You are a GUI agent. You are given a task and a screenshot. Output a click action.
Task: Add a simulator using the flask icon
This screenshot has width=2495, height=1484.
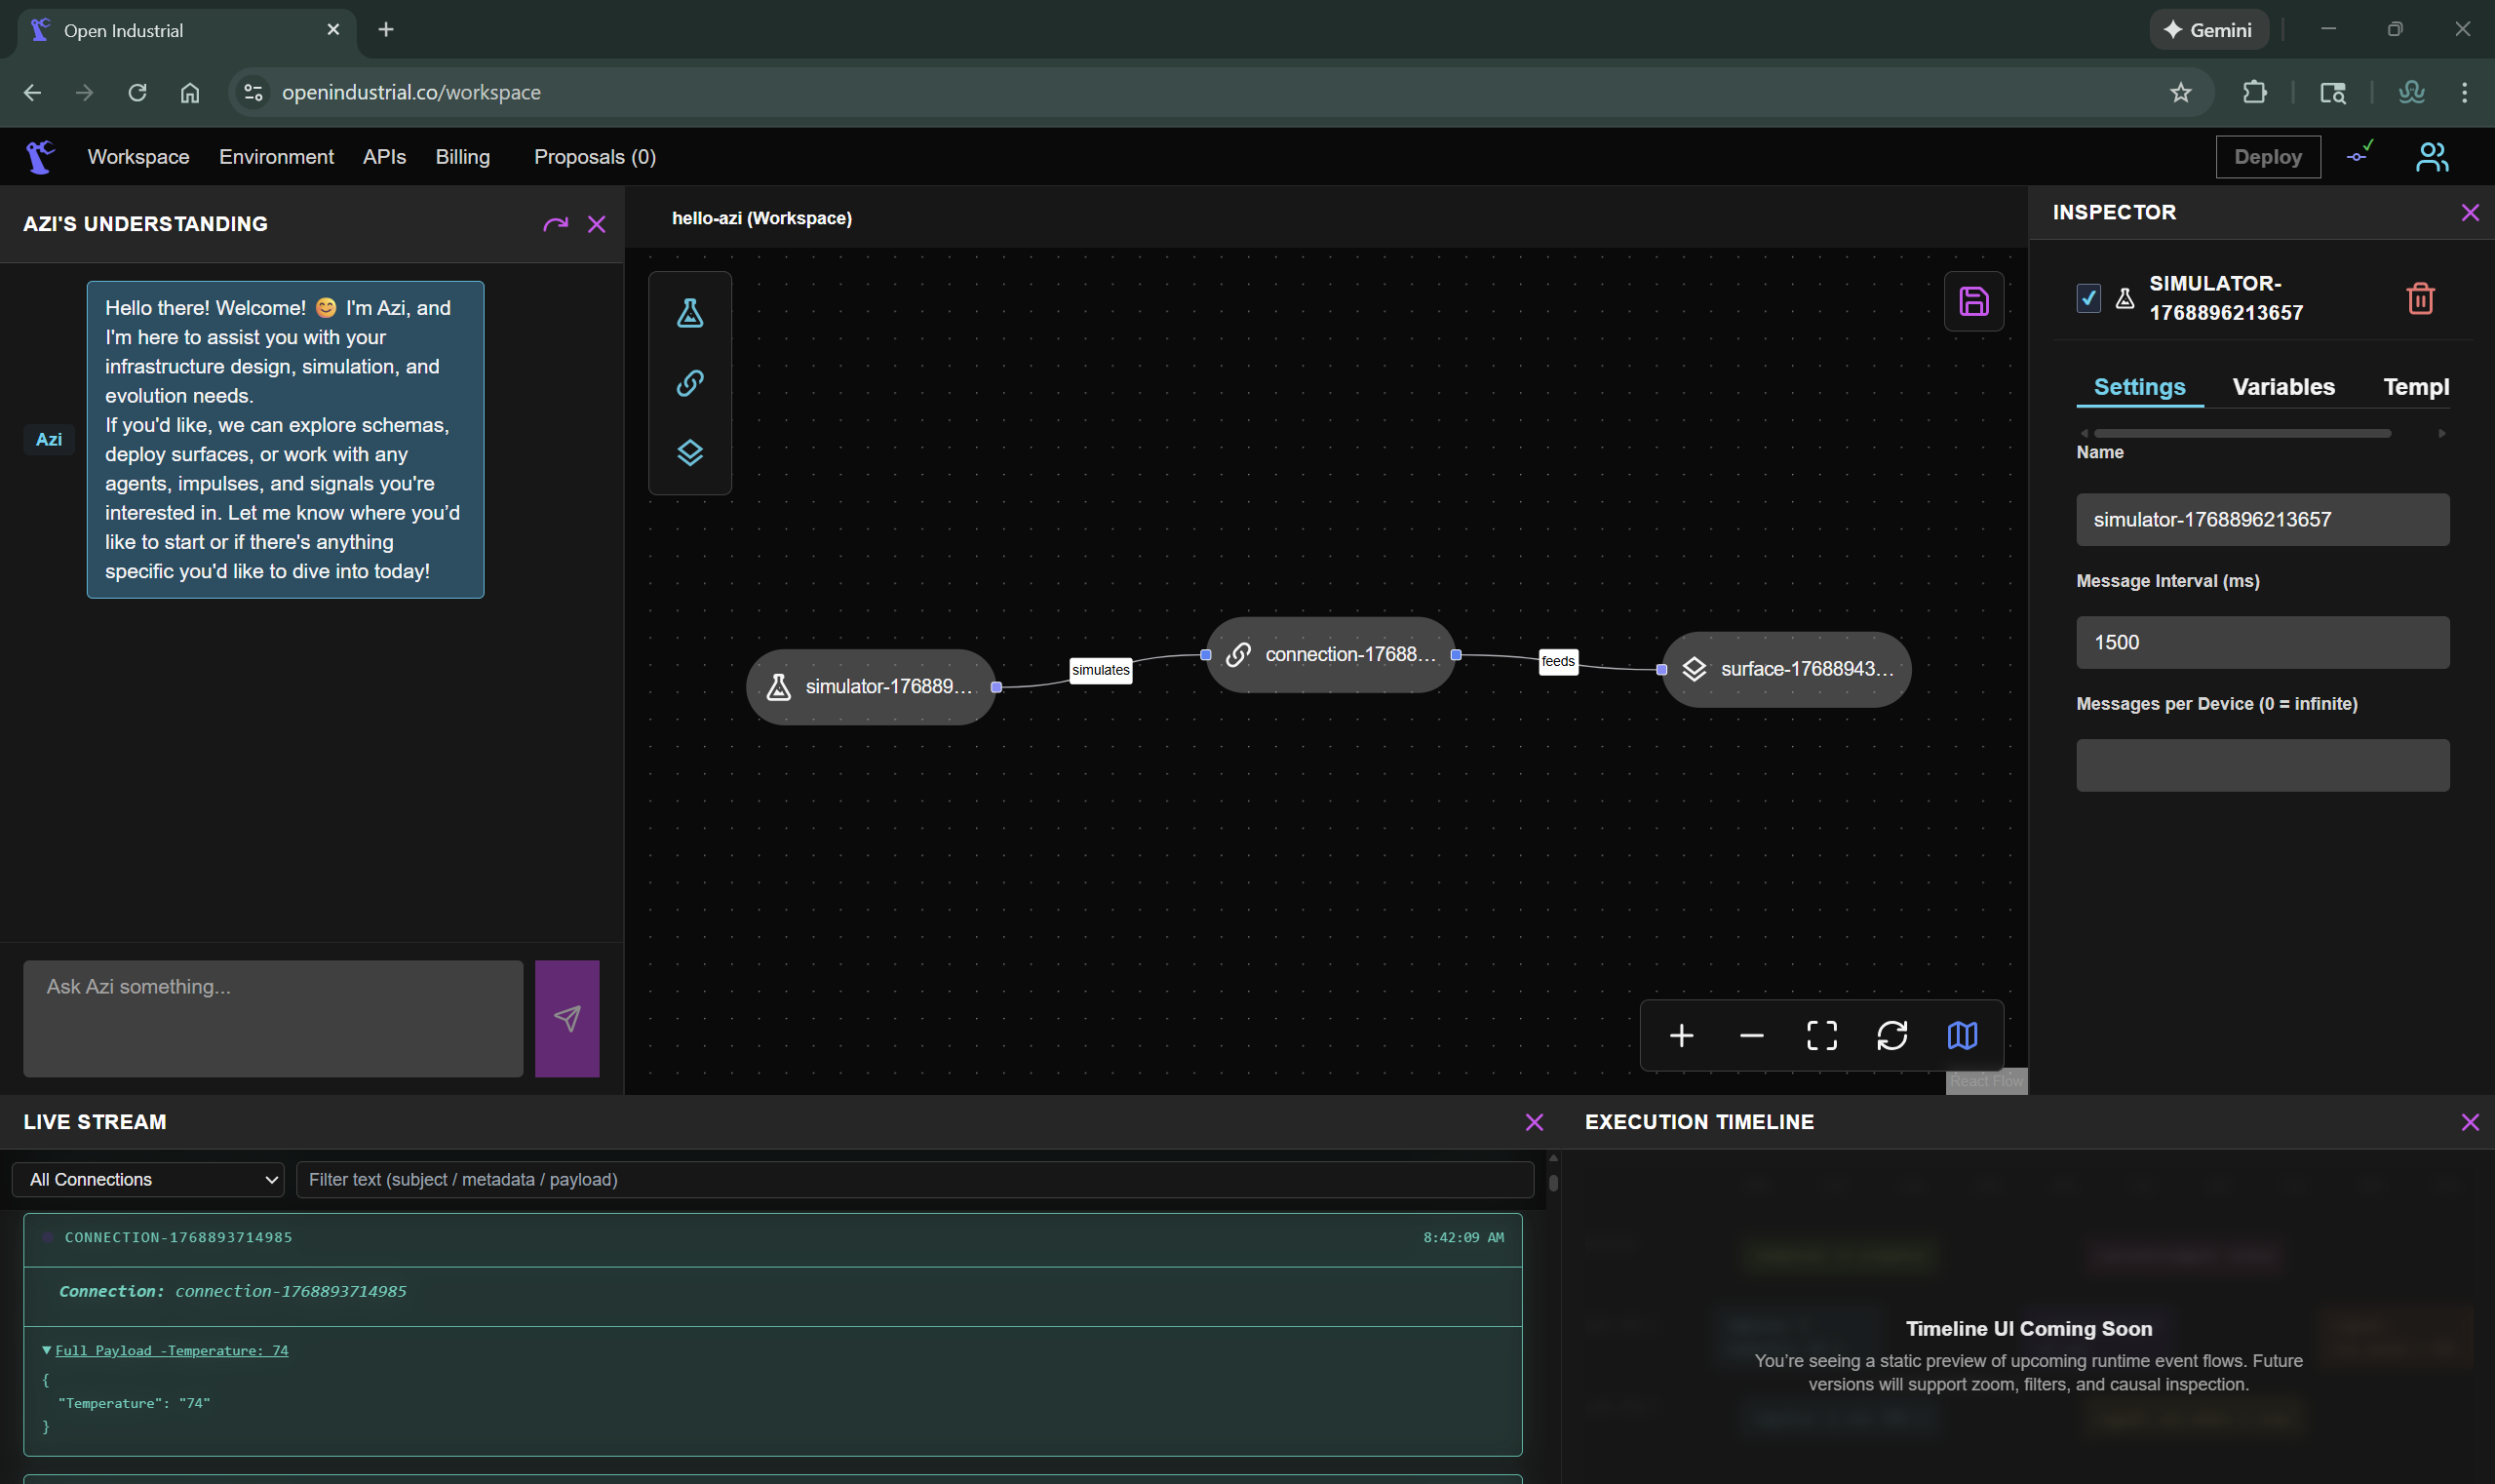pos(690,313)
